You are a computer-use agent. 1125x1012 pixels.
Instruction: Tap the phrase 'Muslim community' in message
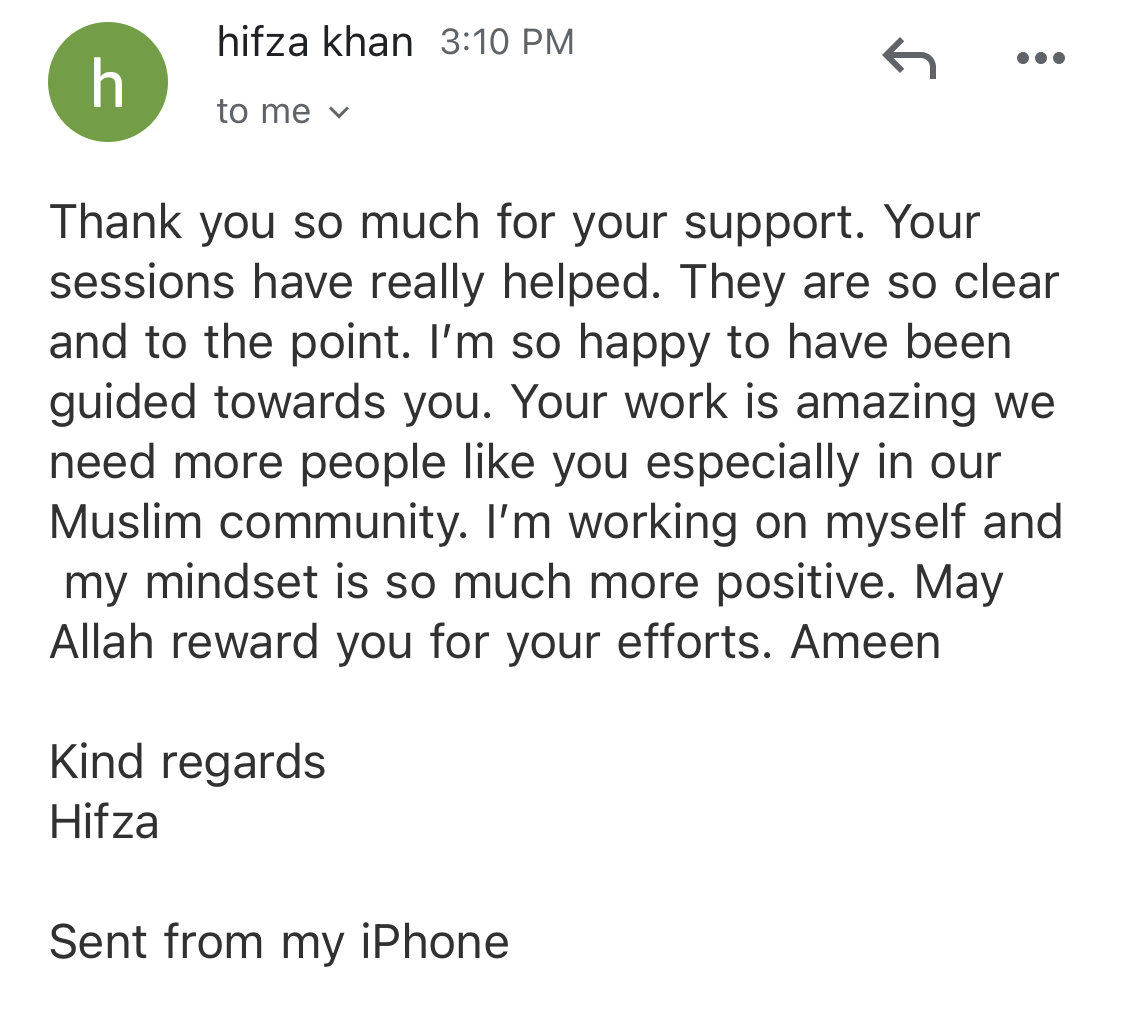[x=258, y=521]
